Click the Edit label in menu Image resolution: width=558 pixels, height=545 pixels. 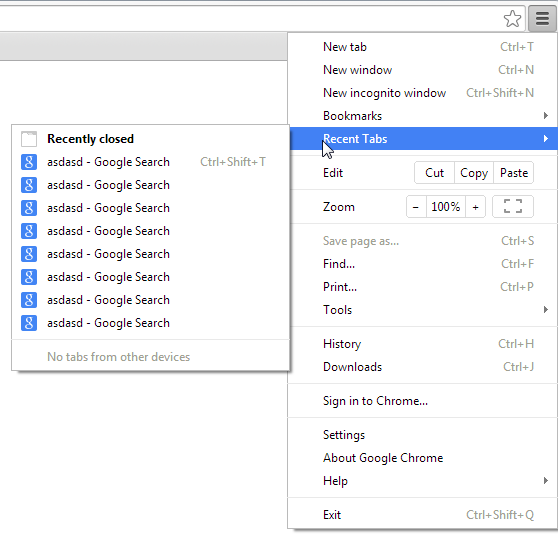333,173
